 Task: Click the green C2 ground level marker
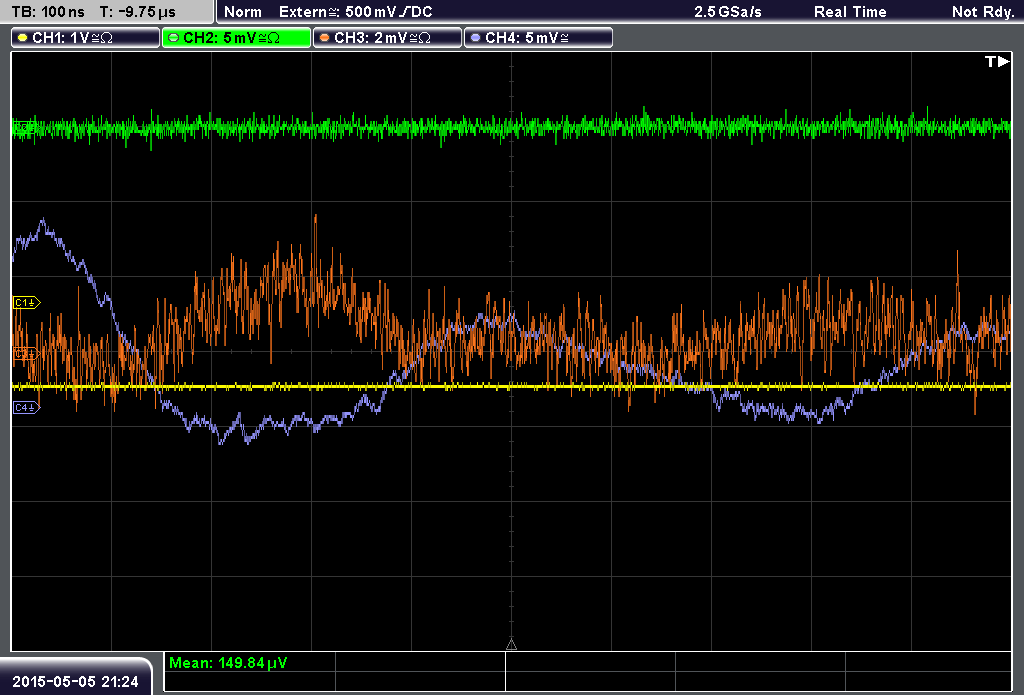[x=25, y=128]
